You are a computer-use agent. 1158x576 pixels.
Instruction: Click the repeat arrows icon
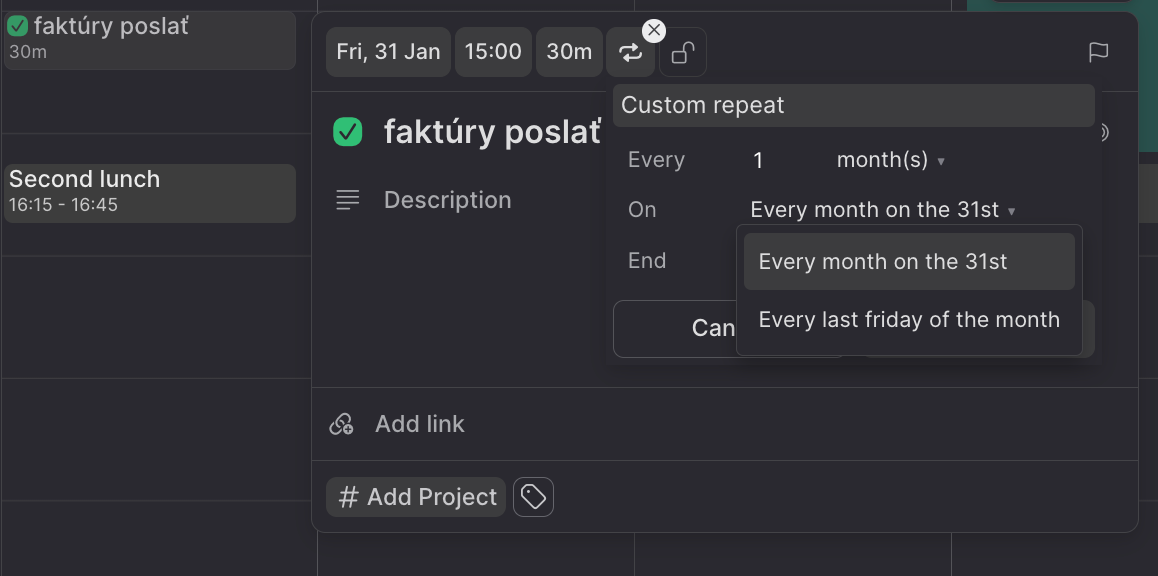click(x=630, y=52)
